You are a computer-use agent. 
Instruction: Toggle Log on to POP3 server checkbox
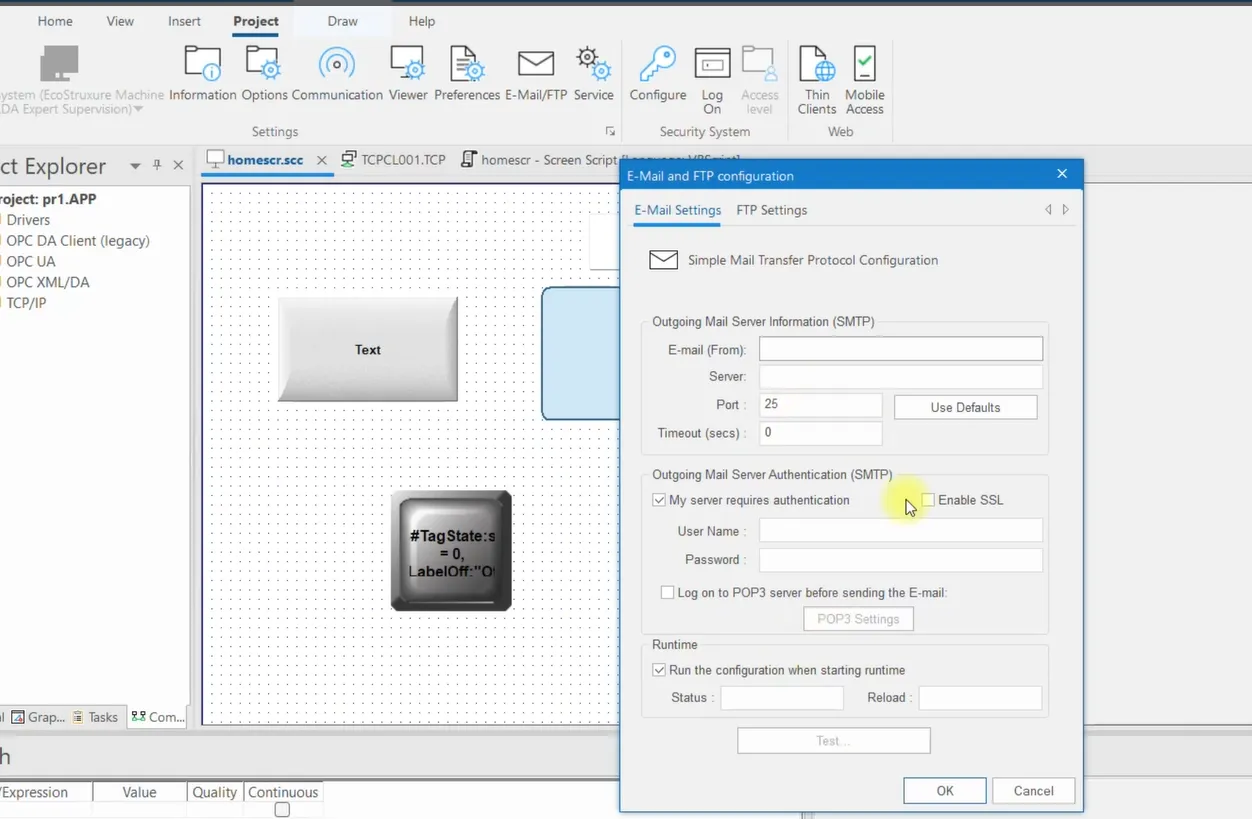pyautogui.click(x=667, y=593)
